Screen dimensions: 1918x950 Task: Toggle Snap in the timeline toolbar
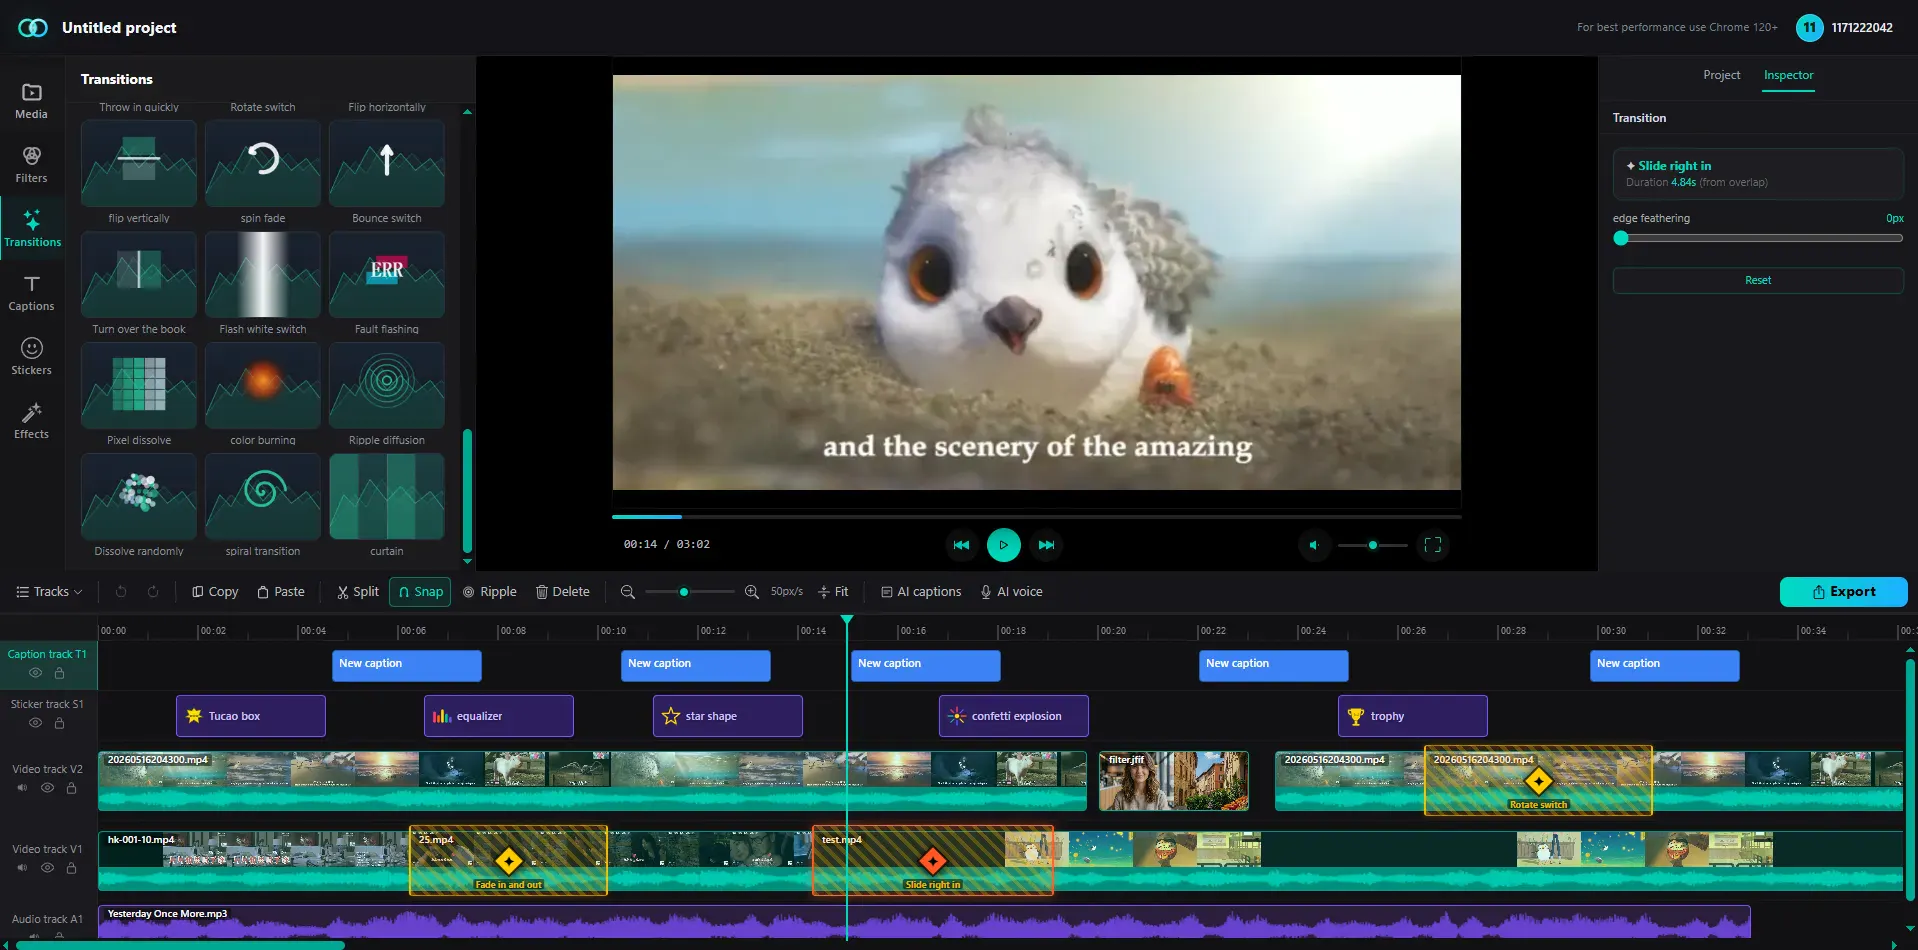(420, 592)
